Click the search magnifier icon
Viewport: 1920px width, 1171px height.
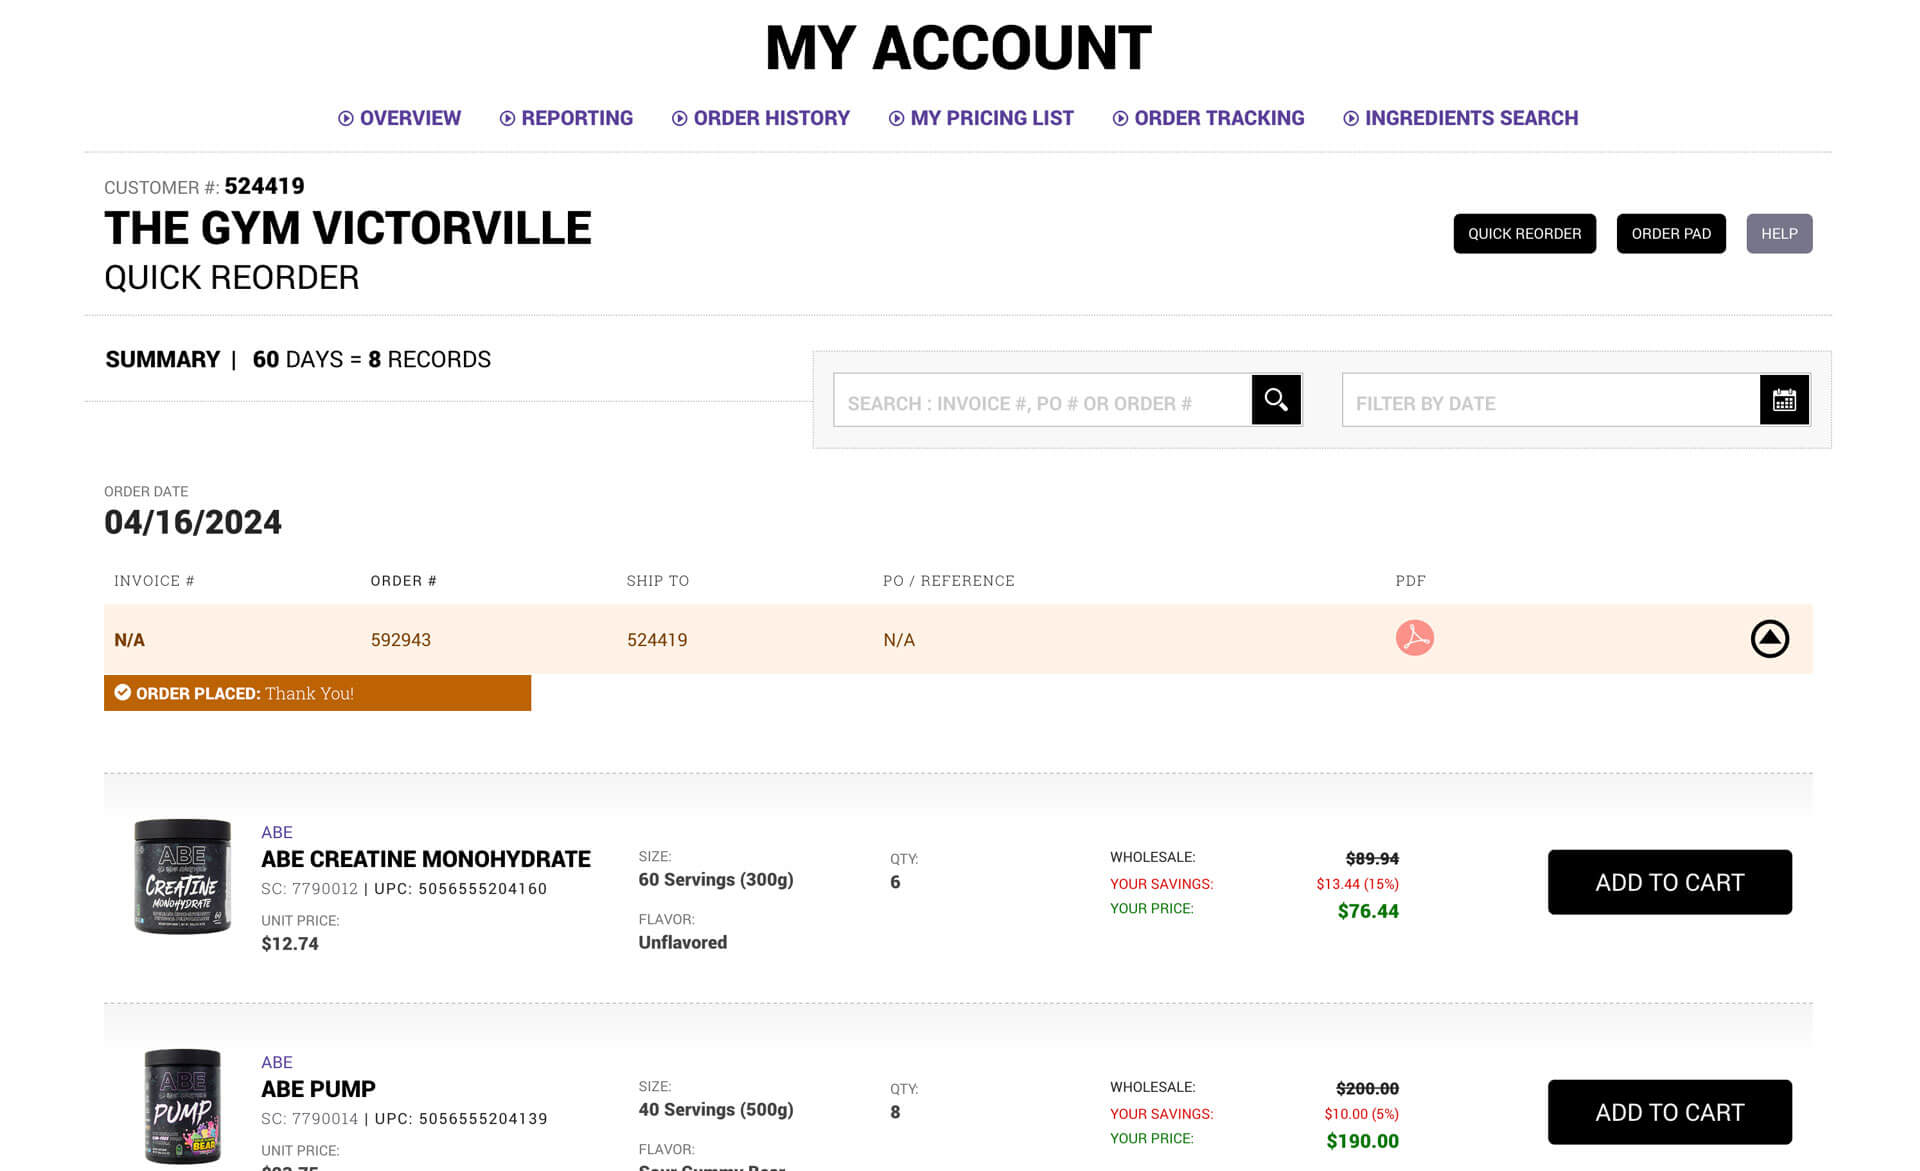coord(1276,400)
